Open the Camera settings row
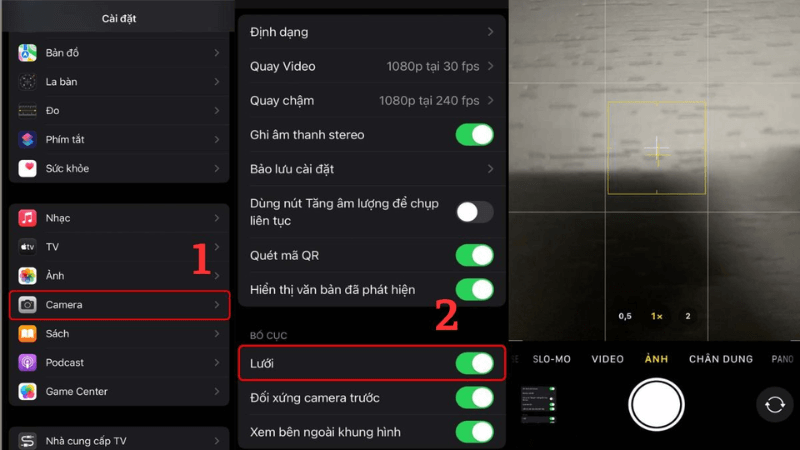Screen dimensions: 800x450 pos(119,305)
